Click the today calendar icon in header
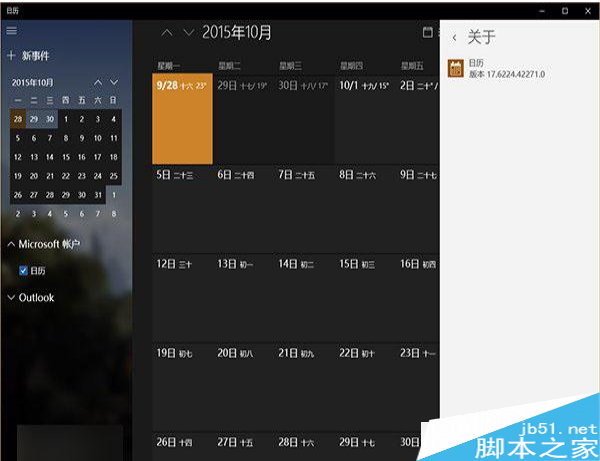Screen dimensions: 600x461 [428, 33]
